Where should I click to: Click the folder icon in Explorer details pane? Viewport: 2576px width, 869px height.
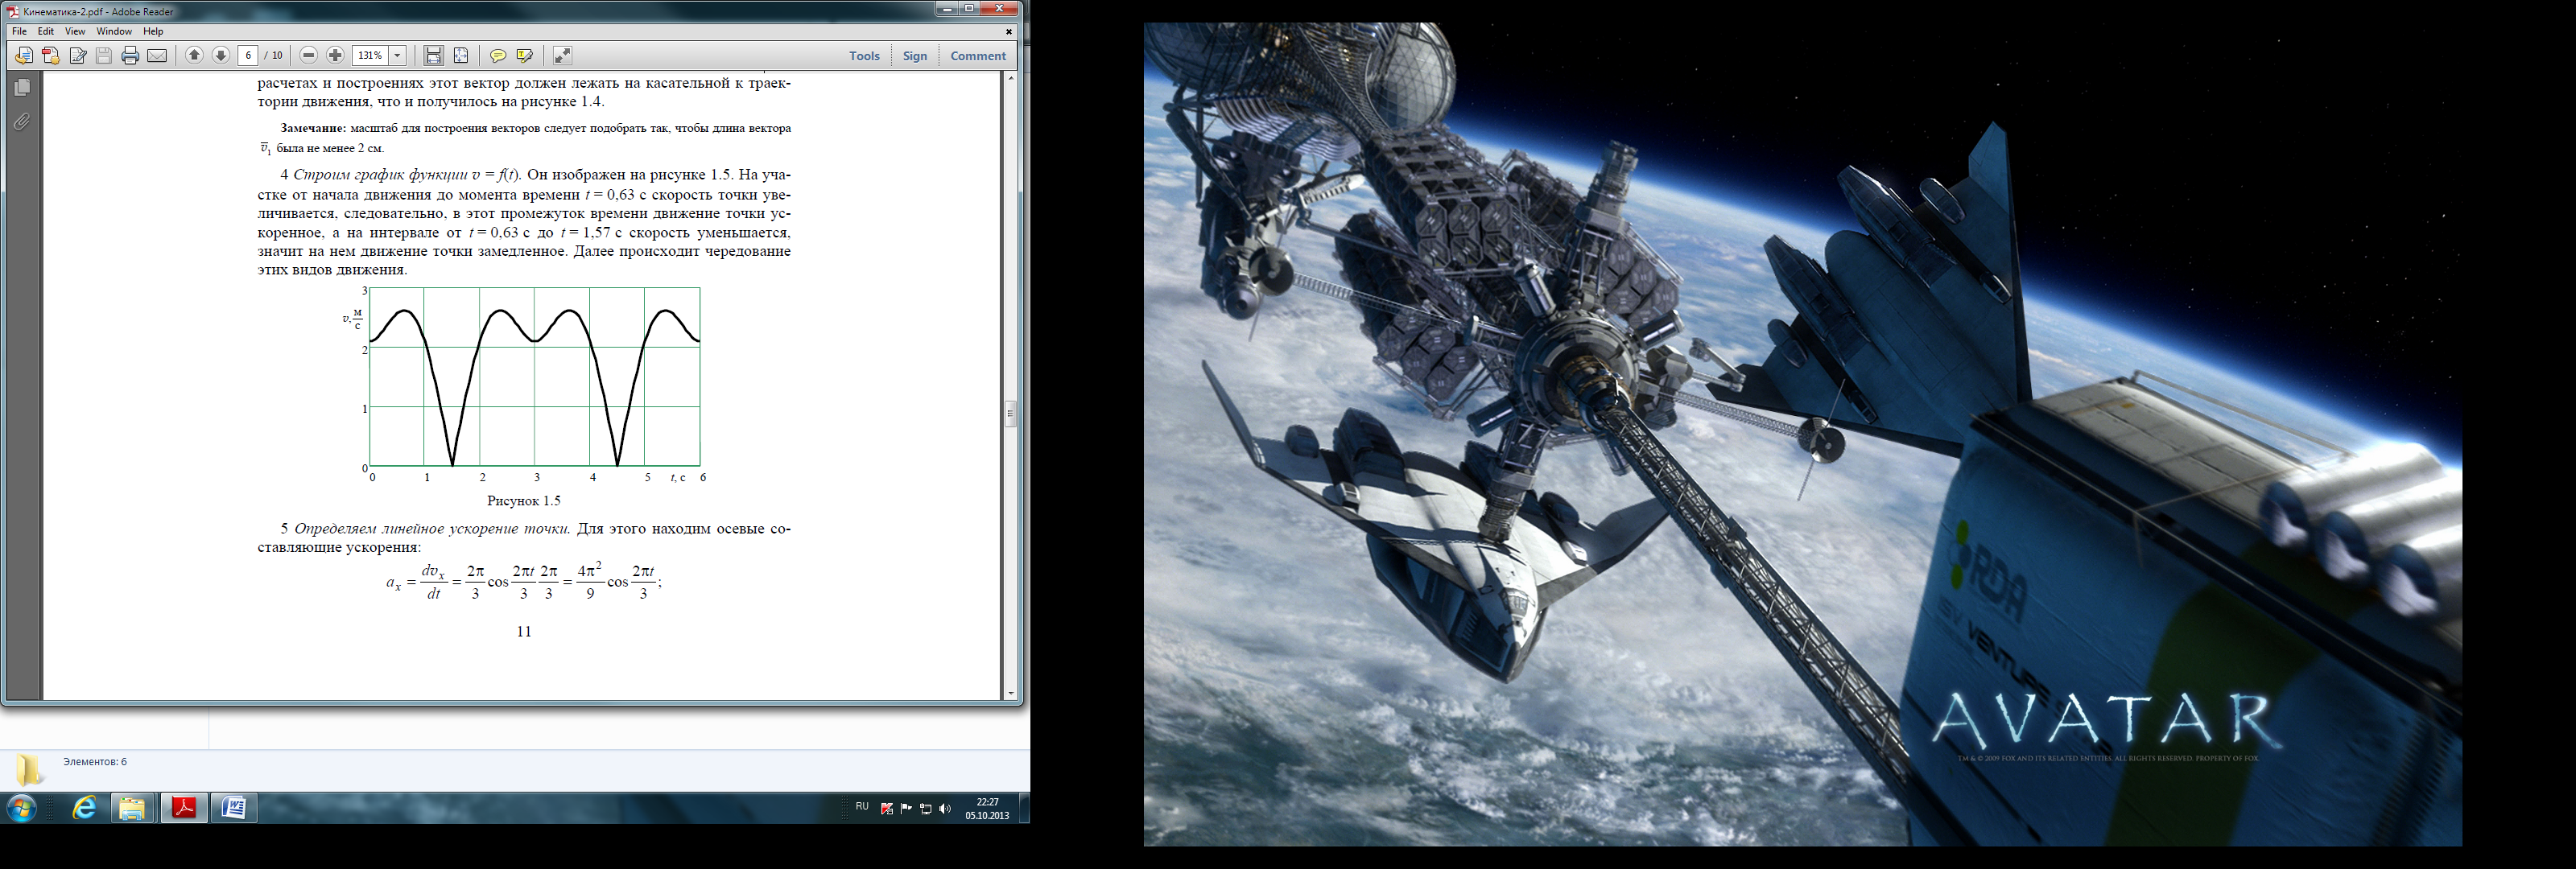pos(30,769)
